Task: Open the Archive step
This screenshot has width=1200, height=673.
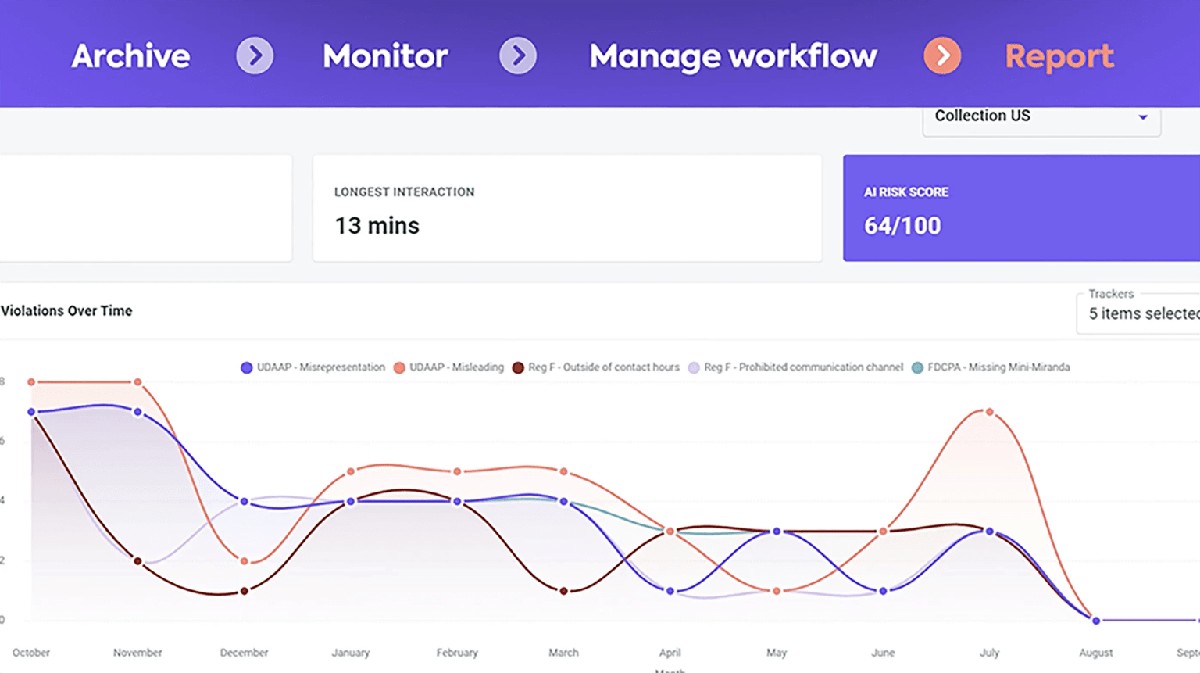Action: (x=131, y=56)
